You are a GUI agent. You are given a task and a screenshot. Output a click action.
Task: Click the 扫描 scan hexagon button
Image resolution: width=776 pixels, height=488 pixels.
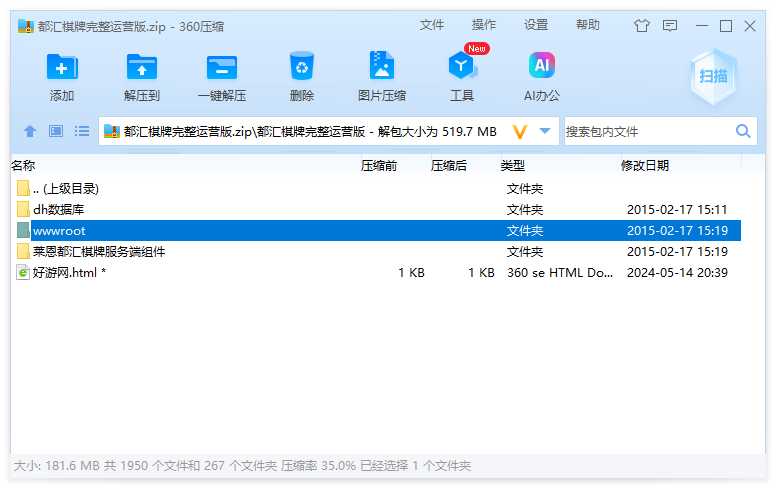tap(713, 77)
